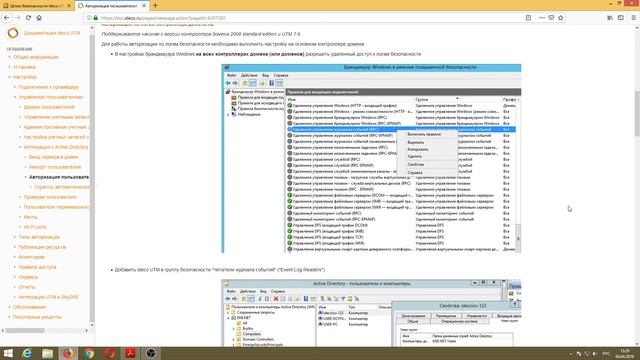
Task: Collapse the Управление пользователями tree arrow
Action: point(15,97)
